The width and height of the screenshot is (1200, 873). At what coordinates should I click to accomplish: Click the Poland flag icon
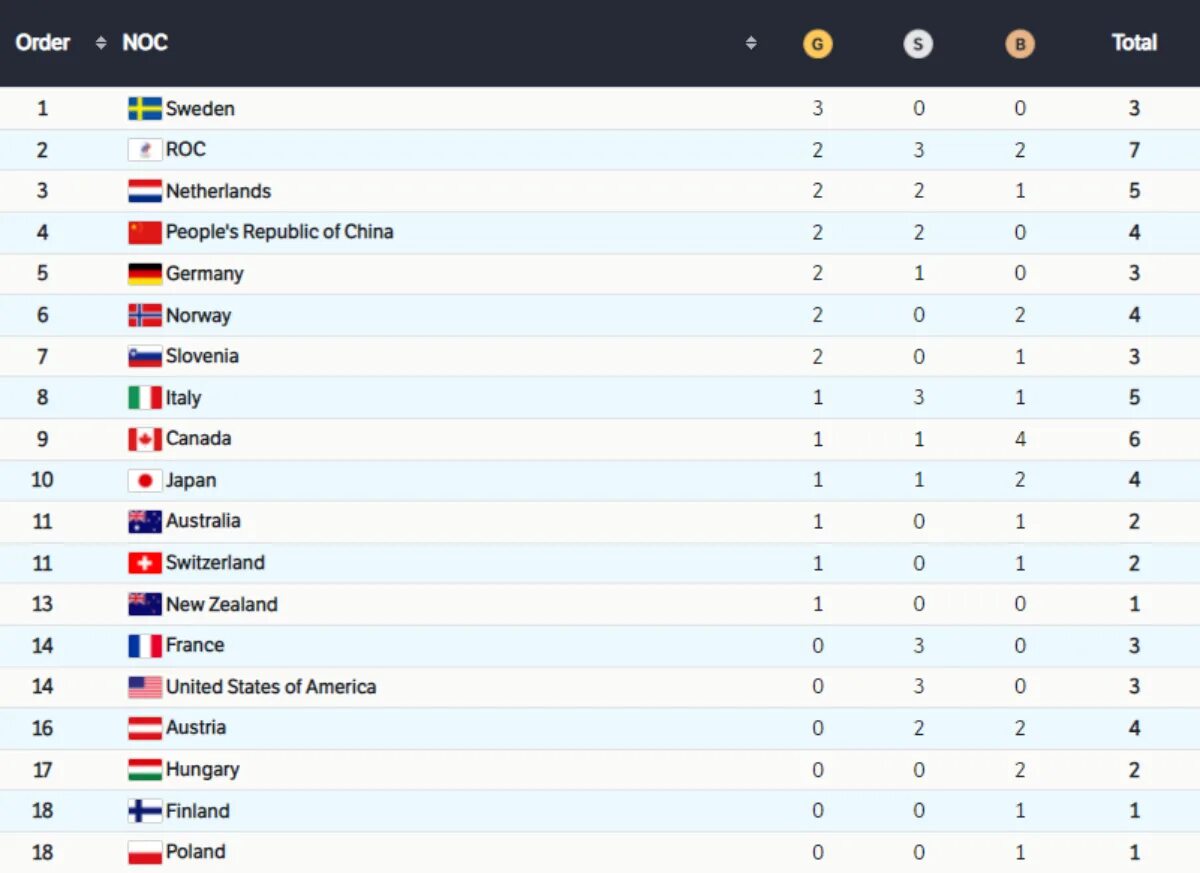(145, 853)
